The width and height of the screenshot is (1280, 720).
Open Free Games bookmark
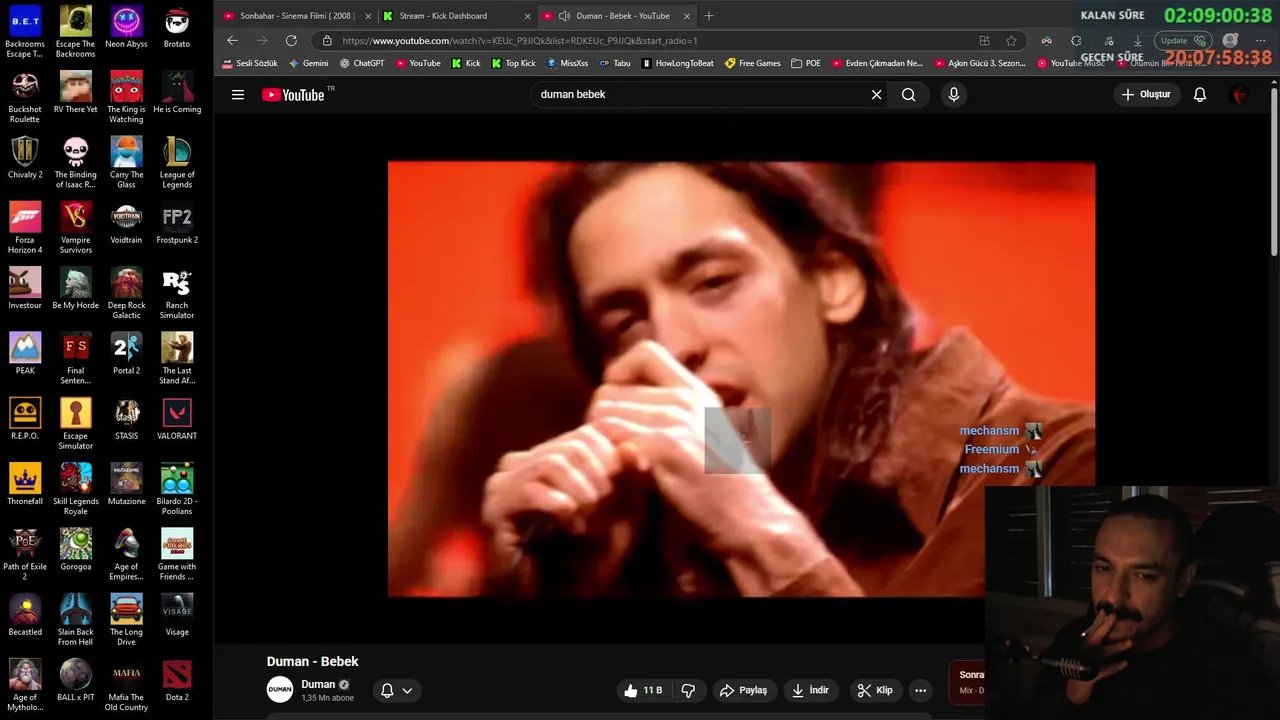tap(753, 63)
